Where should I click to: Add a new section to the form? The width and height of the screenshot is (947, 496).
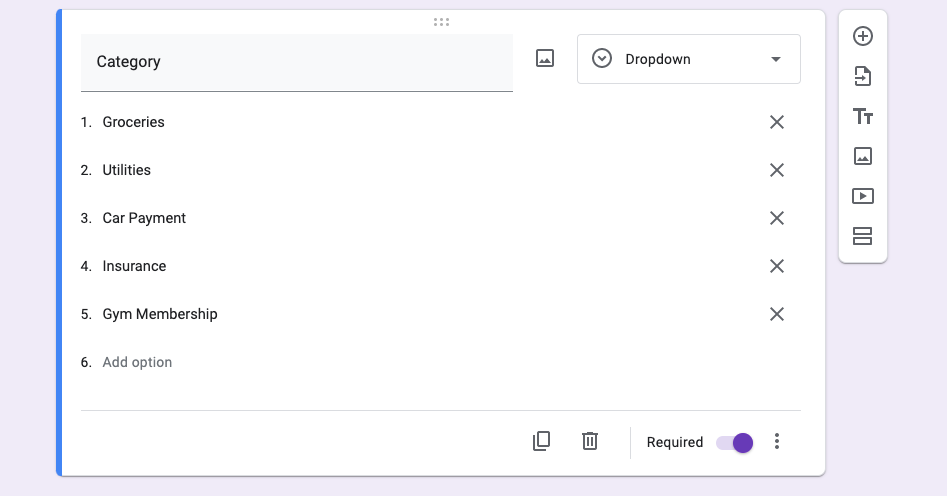point(863,236)
